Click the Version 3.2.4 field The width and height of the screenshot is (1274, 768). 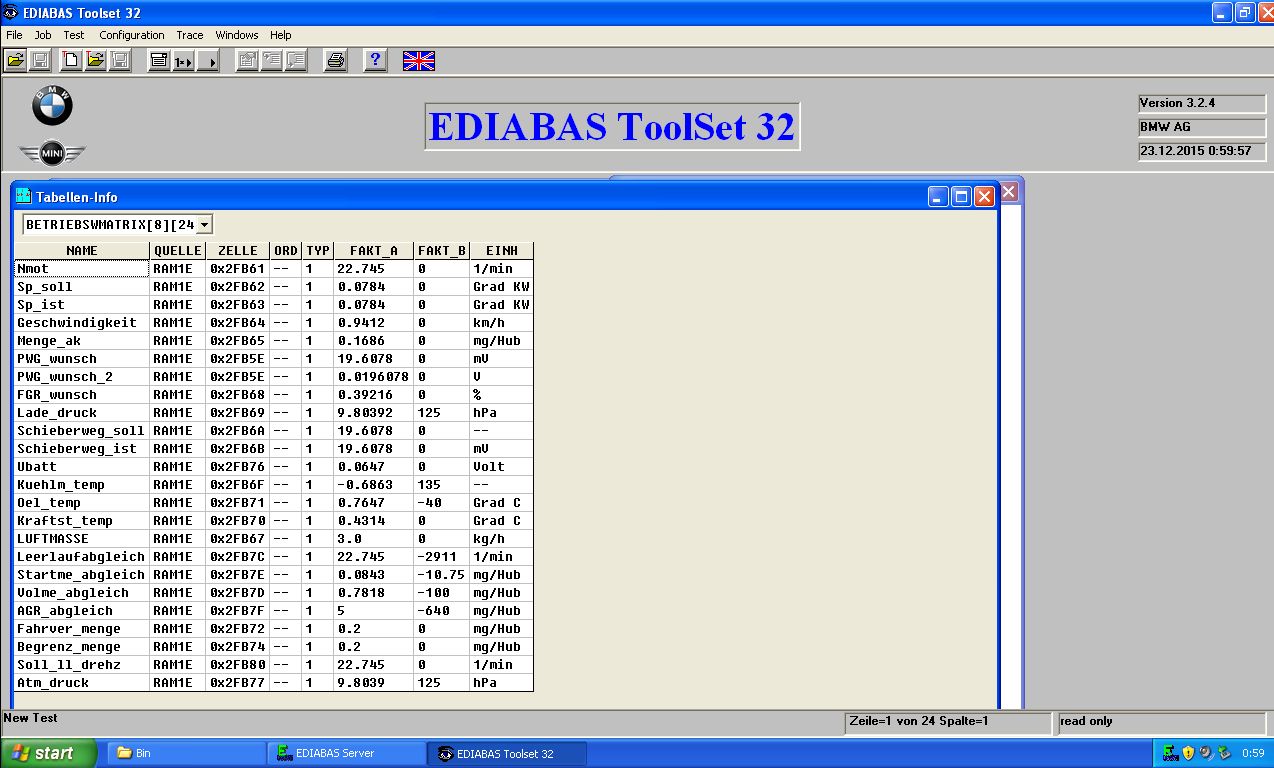point(1202,103)
